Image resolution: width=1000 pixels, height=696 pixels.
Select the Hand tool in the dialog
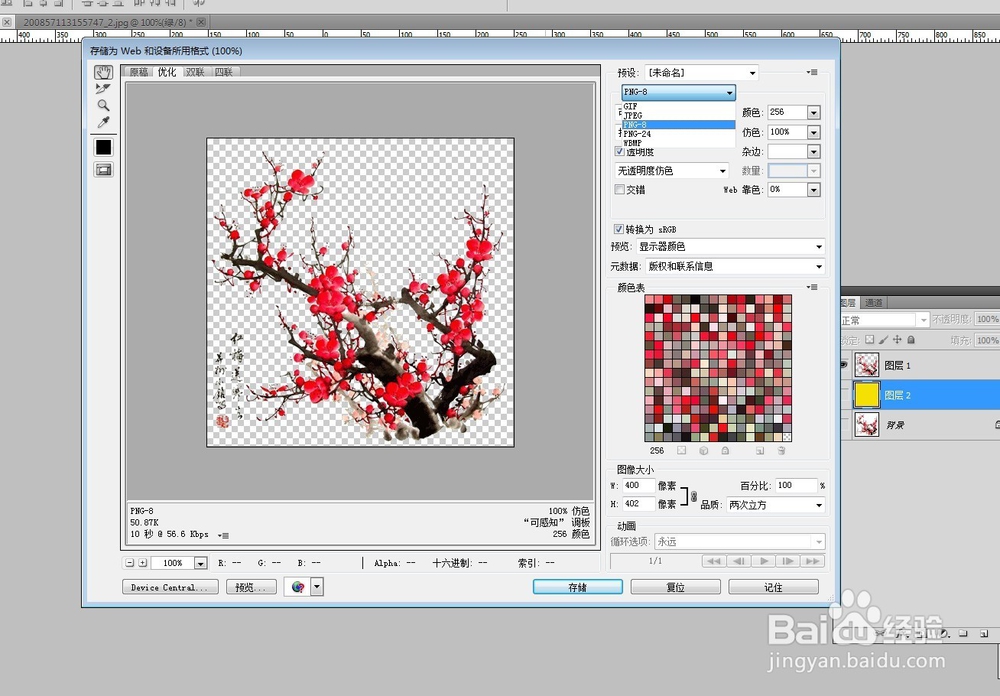coord(103,72)
